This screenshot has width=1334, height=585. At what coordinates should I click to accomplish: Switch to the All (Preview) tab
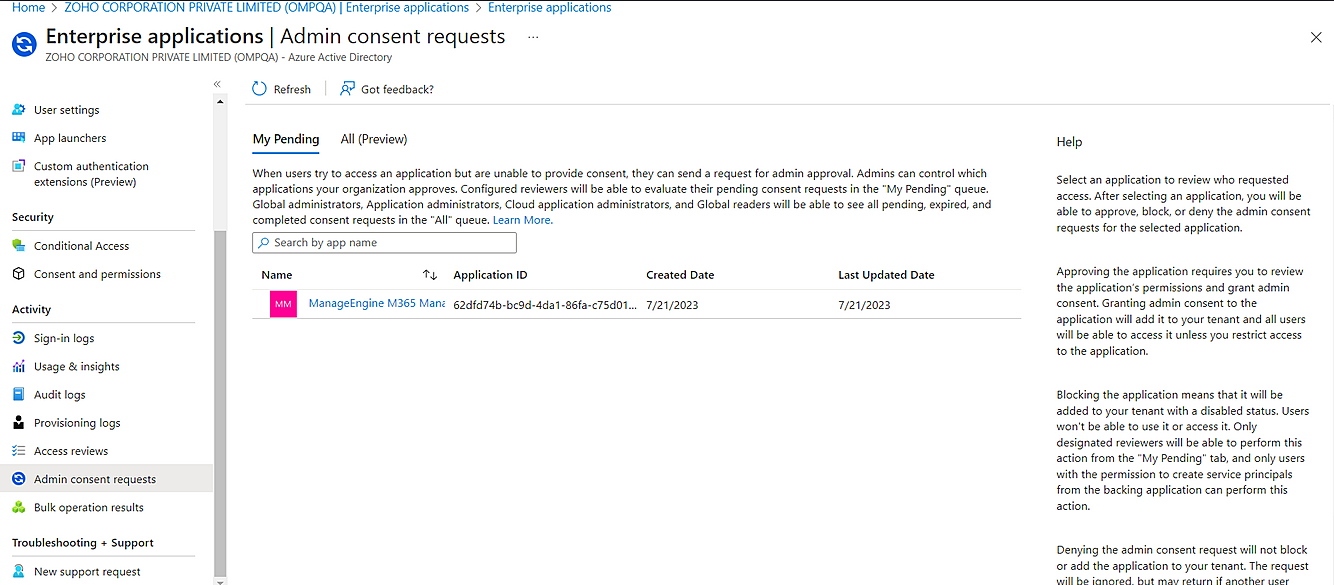(x=373, y=138)
